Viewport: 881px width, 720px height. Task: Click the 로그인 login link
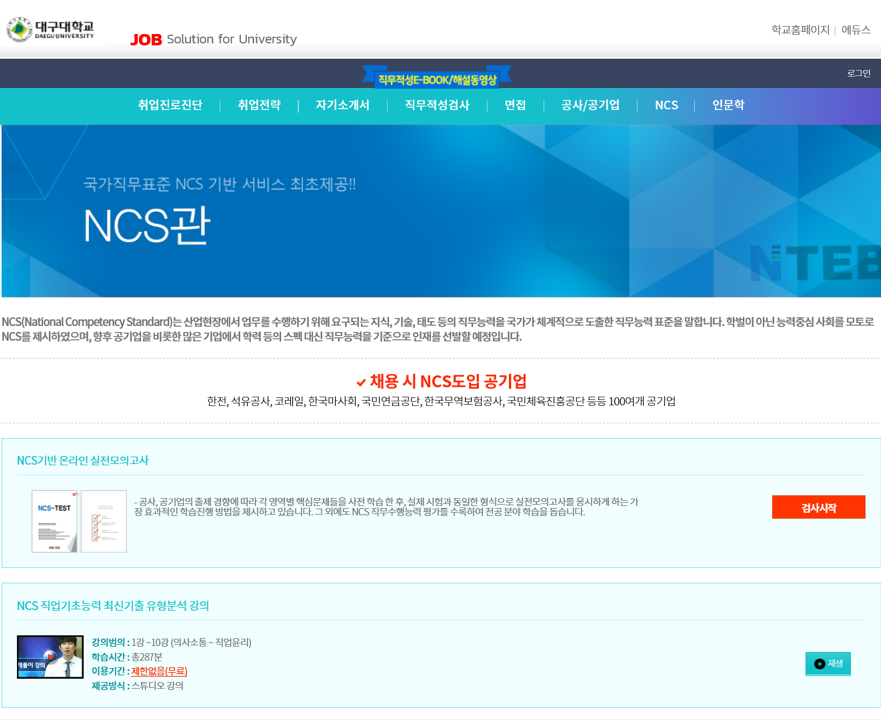coord(858,73)
